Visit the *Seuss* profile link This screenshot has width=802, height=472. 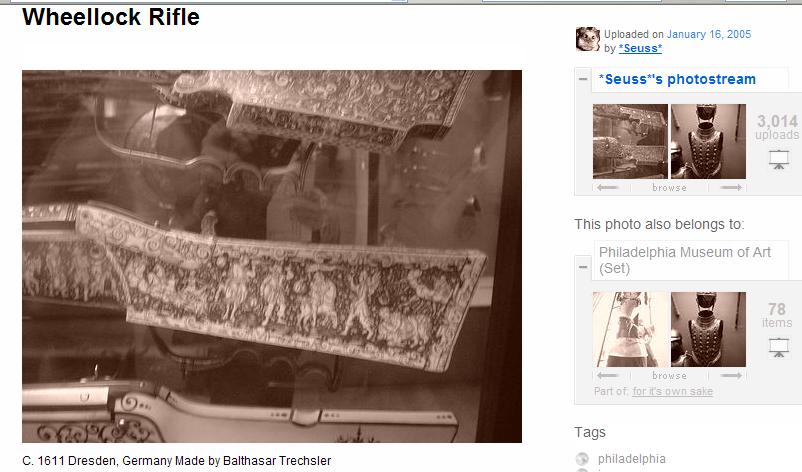(640, 49)
